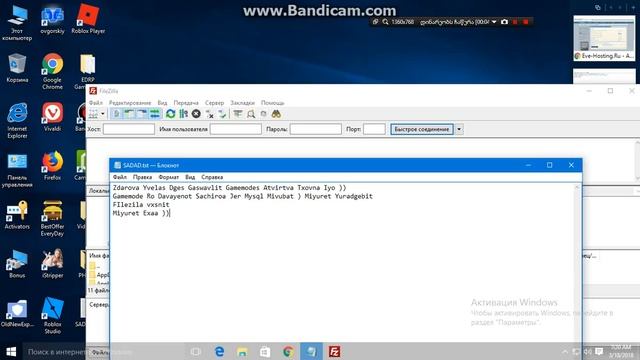Click Bandicam pause recording button

pyautogui.click(x=516, y=22)
